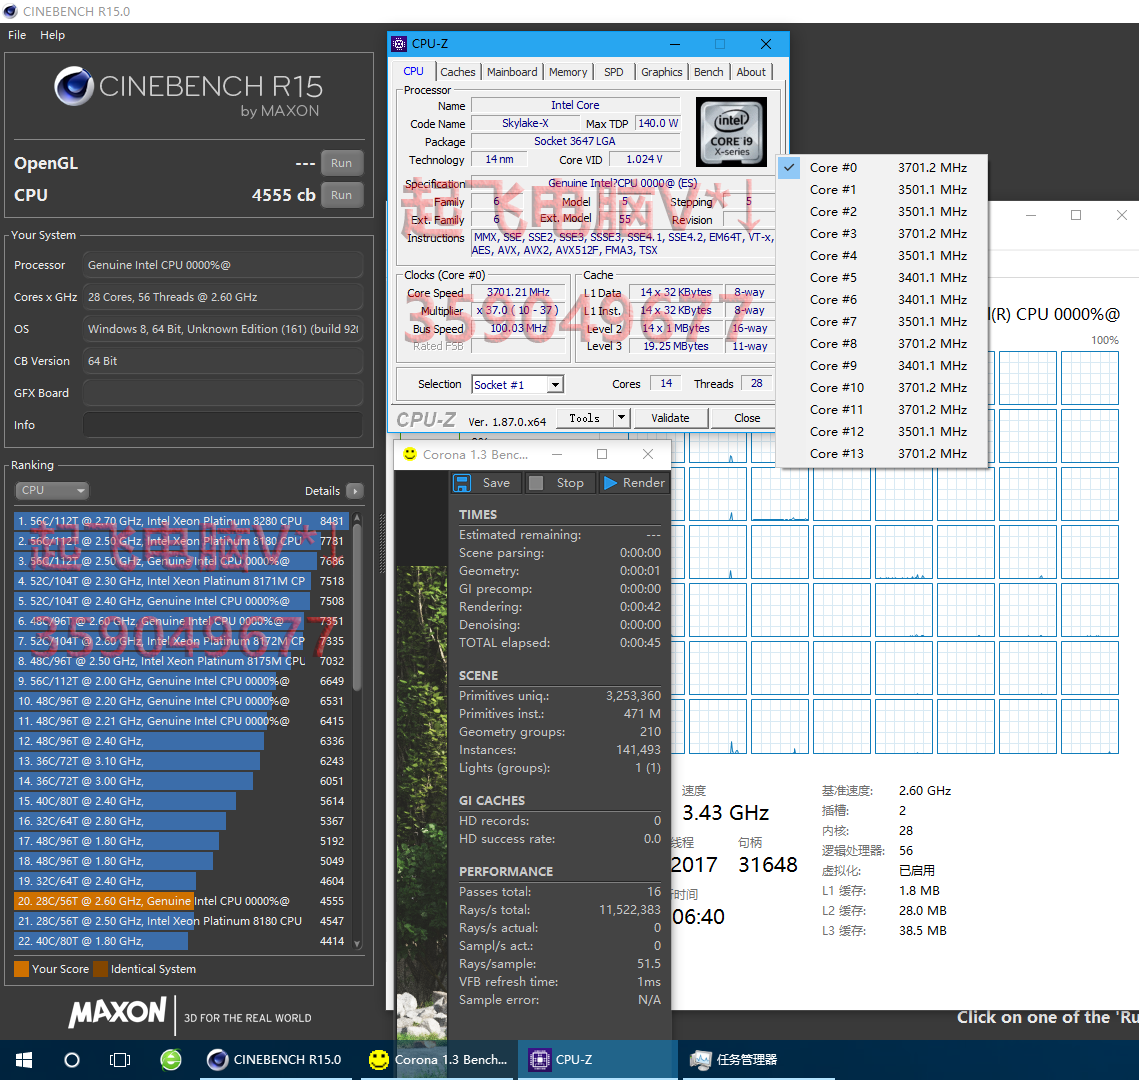Viewport: 1139px width, 1080px height.
Task: Click the Identical System swatch
Action: [x=100, y=969]
